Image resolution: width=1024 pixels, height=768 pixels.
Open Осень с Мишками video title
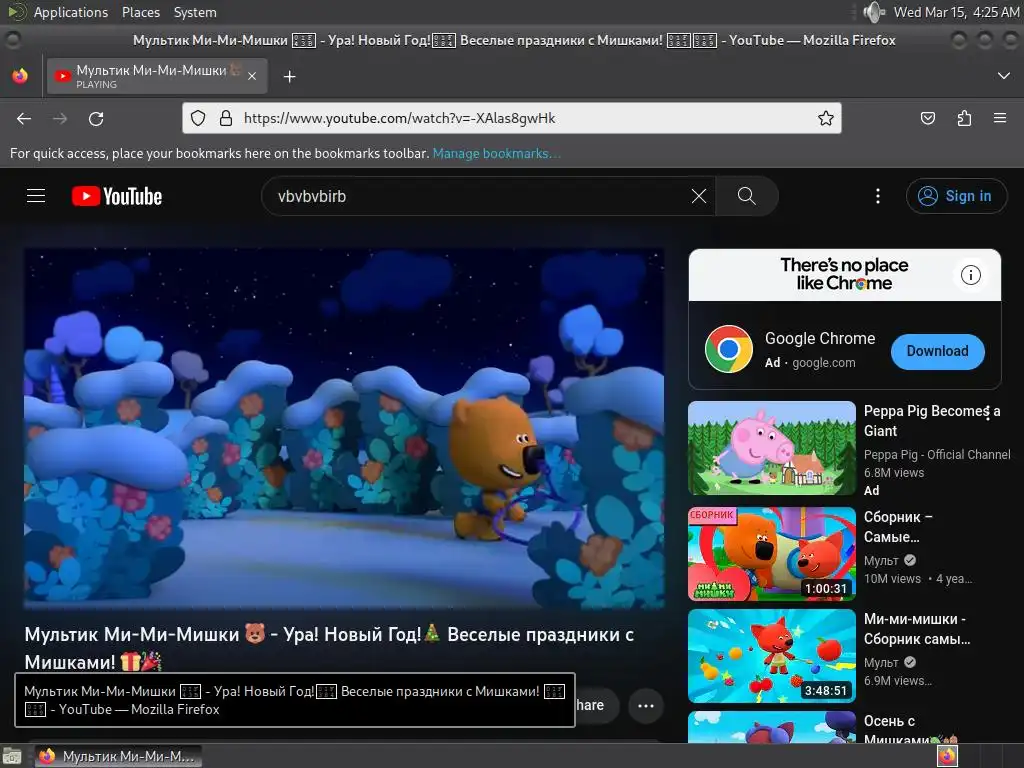(910, 730)
